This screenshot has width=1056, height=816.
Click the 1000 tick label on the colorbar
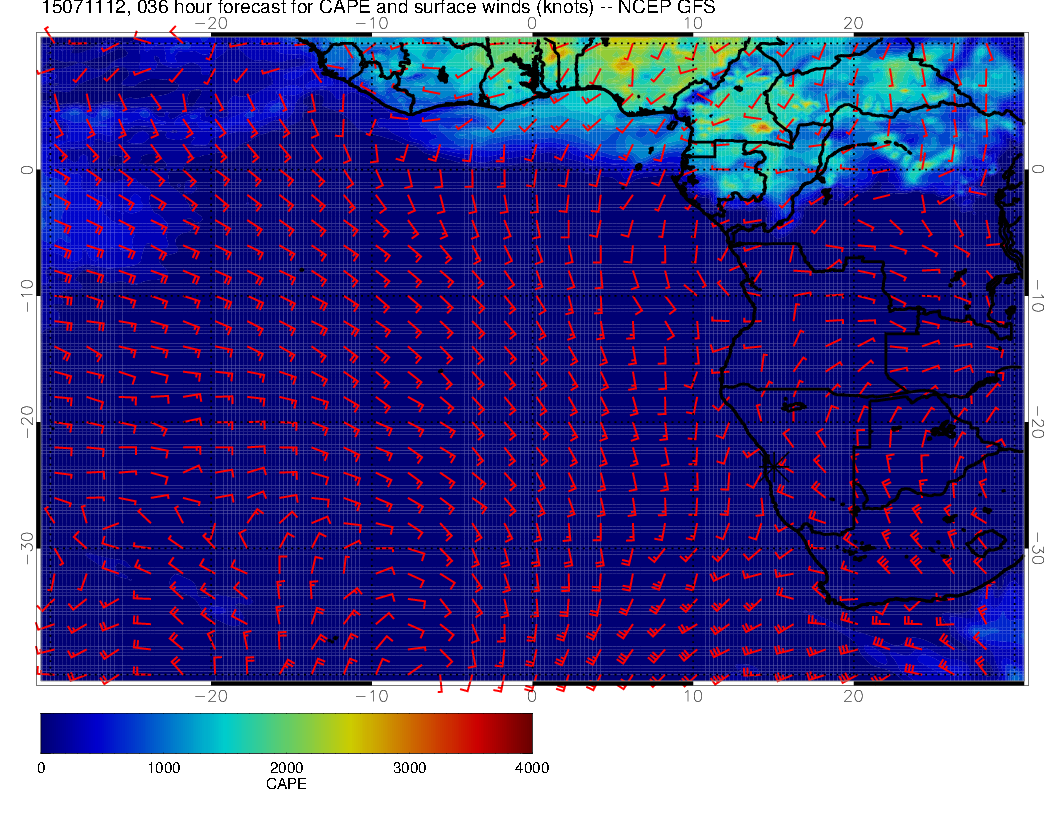pyautogui.click(x=163, y=768)
